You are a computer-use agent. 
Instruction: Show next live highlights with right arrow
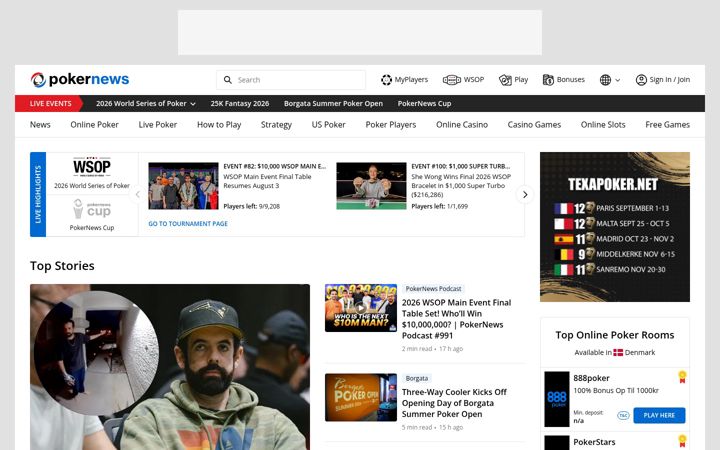pyautogui.click(x=525, y=195)
